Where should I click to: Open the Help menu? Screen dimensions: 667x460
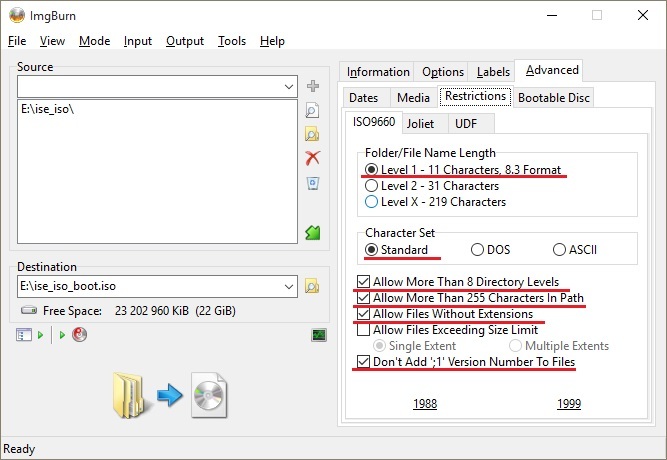272,41
